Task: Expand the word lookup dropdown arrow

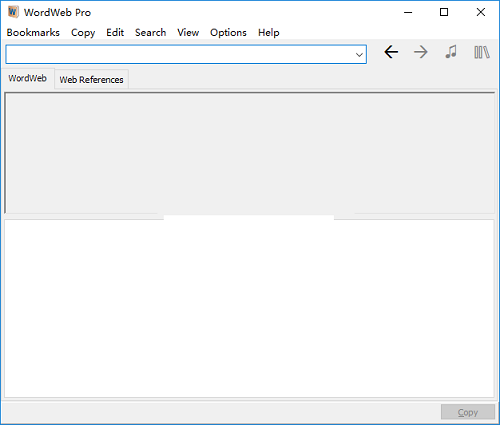Action: [359, 54]
